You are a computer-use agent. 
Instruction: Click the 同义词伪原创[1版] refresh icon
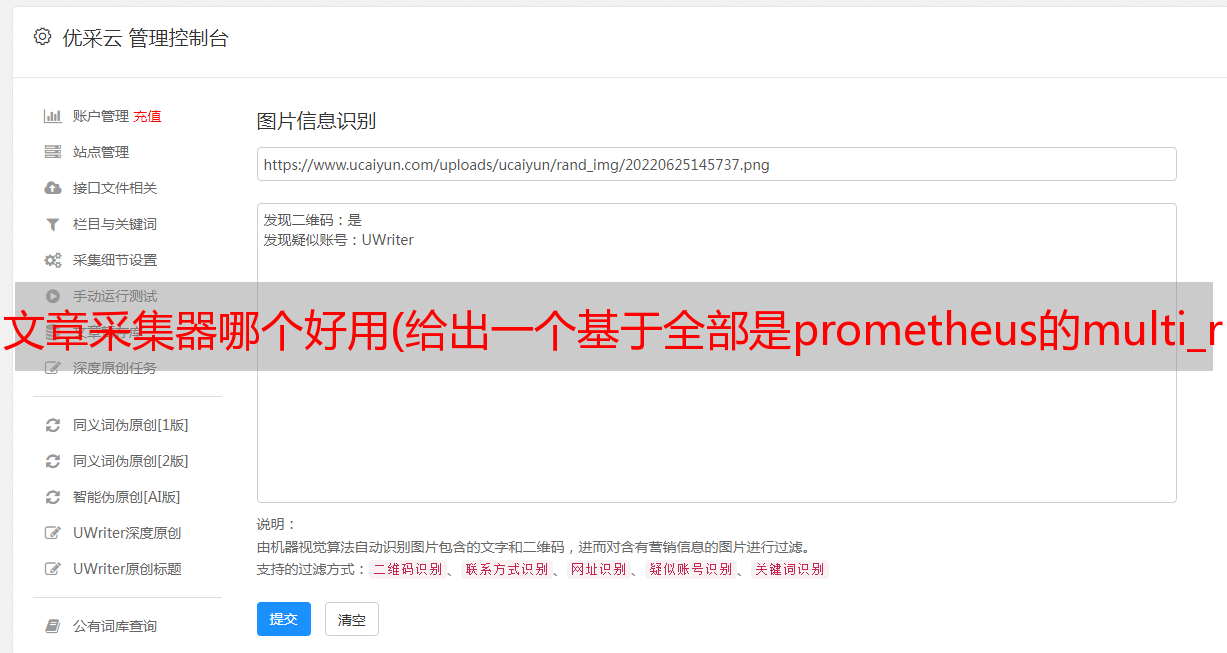pos(53,425)
